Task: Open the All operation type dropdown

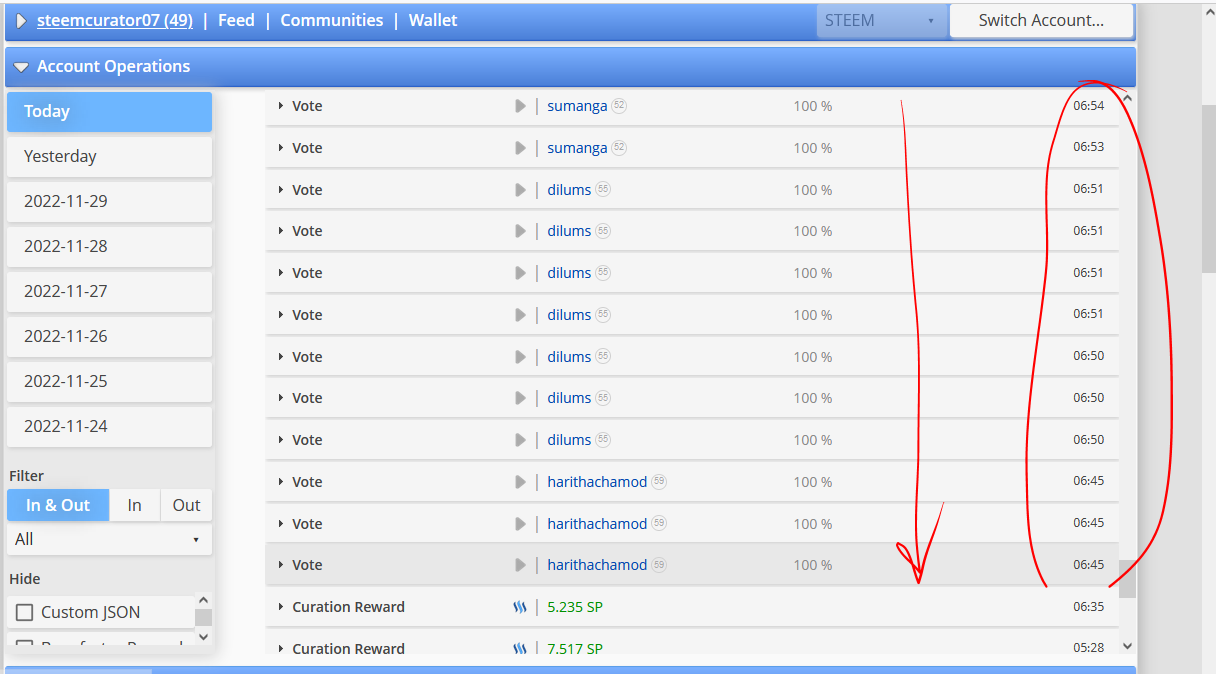Action: click(109, 539)
